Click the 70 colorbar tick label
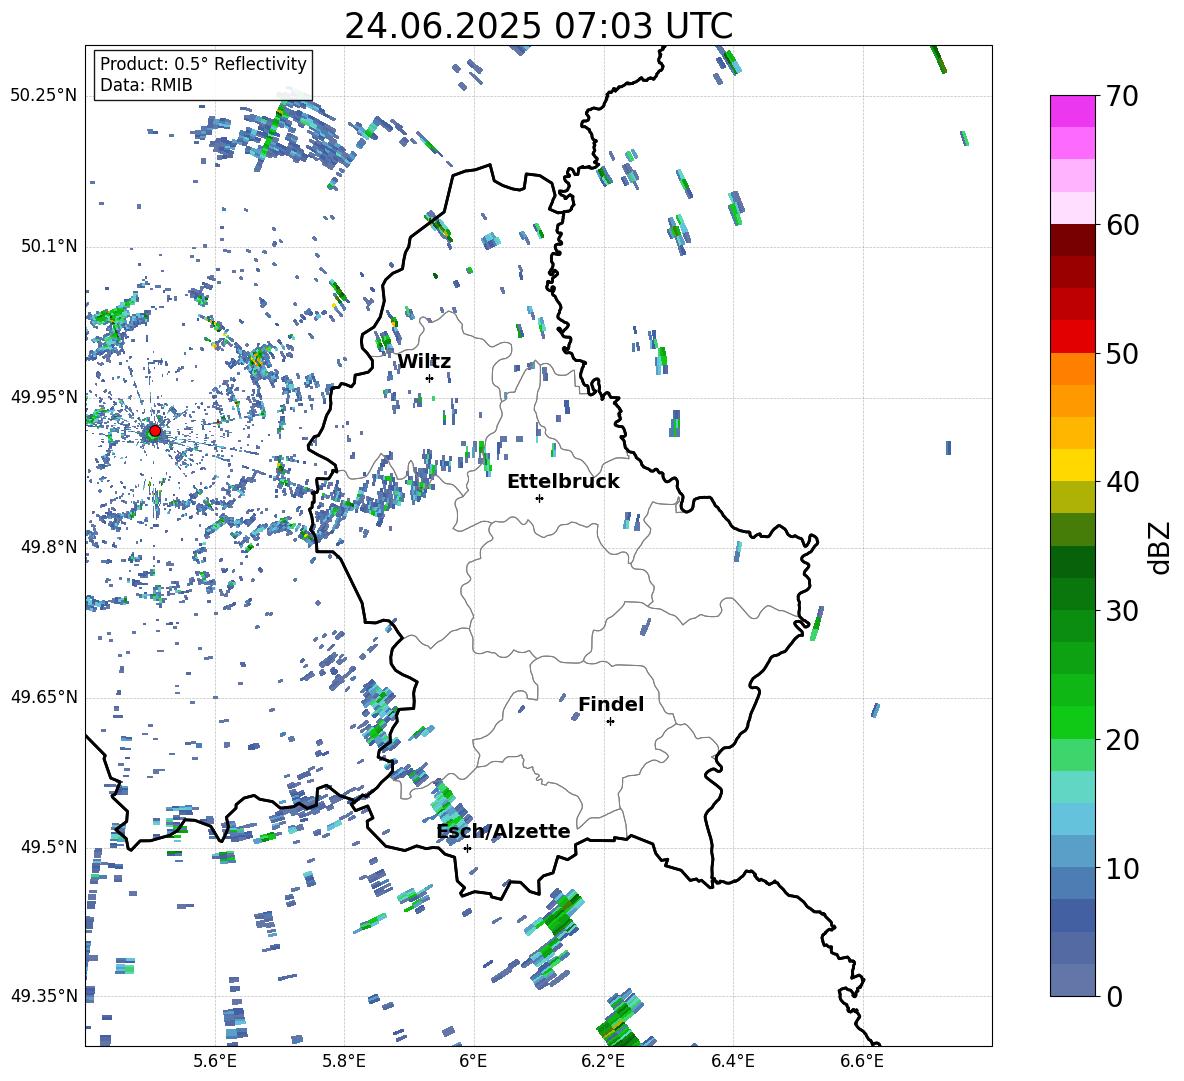 [x=1122, y=96]
